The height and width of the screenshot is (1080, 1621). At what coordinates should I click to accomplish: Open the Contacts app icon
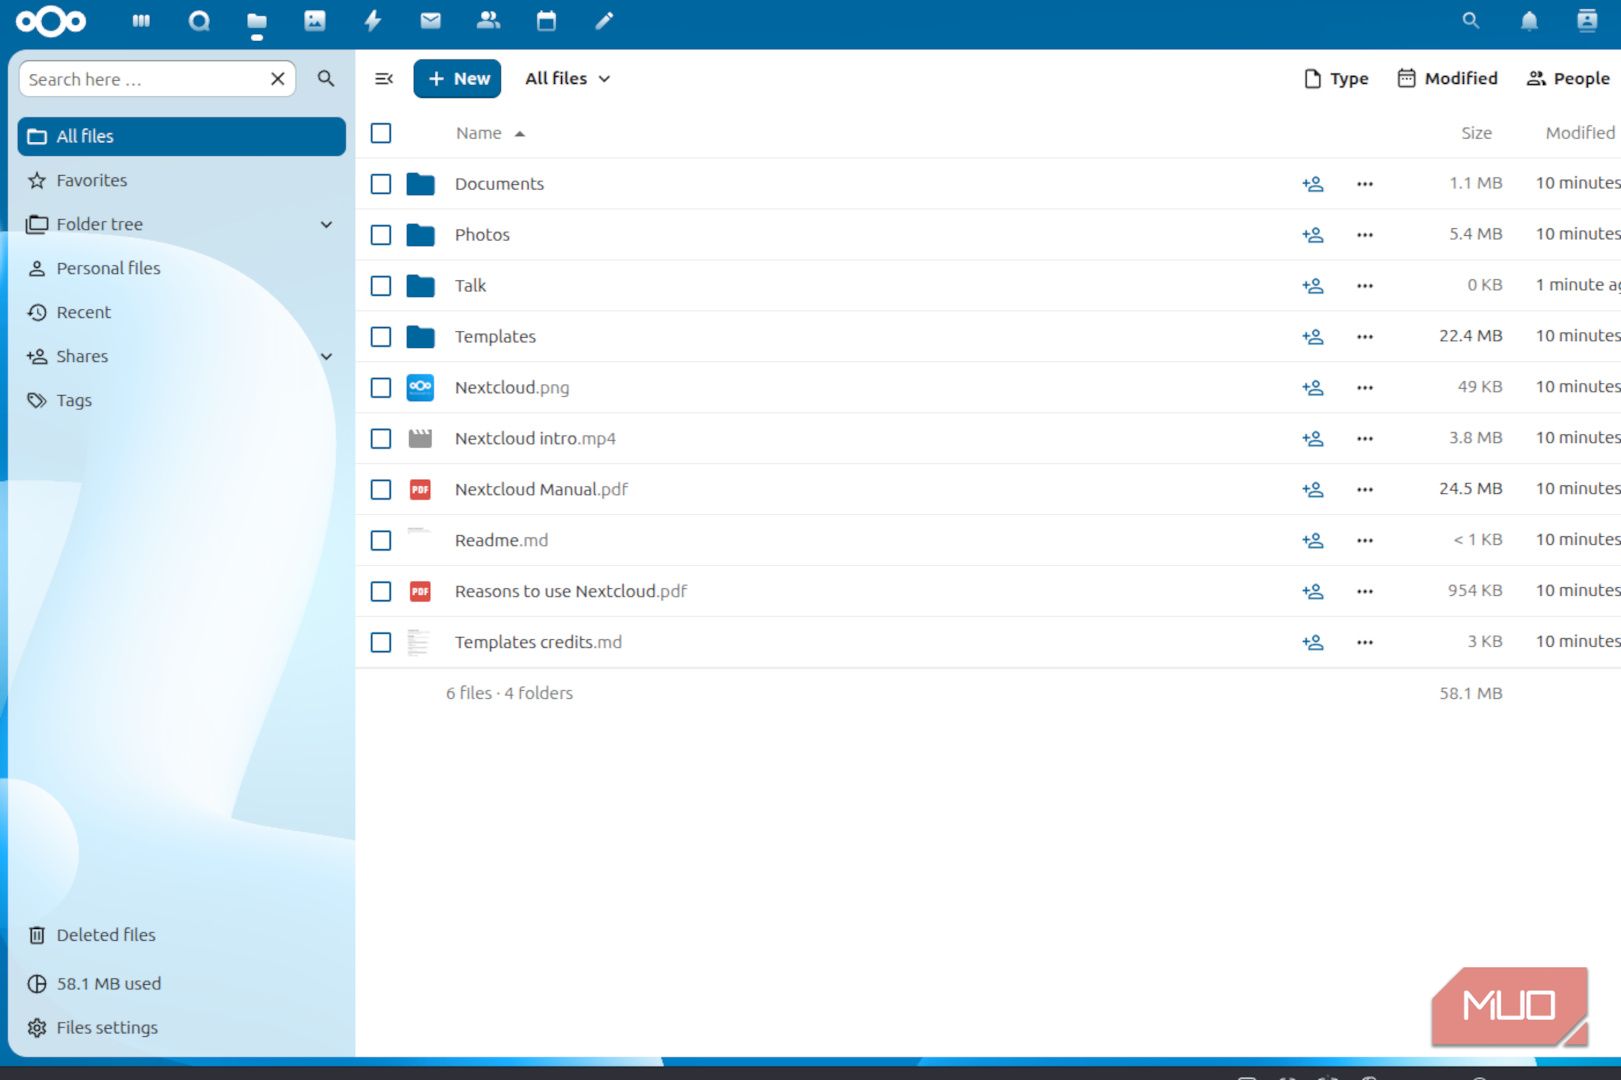(x=488, y=21)
